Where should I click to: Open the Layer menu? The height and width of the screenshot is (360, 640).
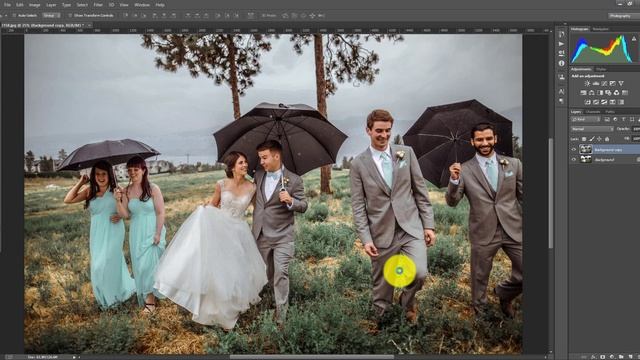point(51,5)
